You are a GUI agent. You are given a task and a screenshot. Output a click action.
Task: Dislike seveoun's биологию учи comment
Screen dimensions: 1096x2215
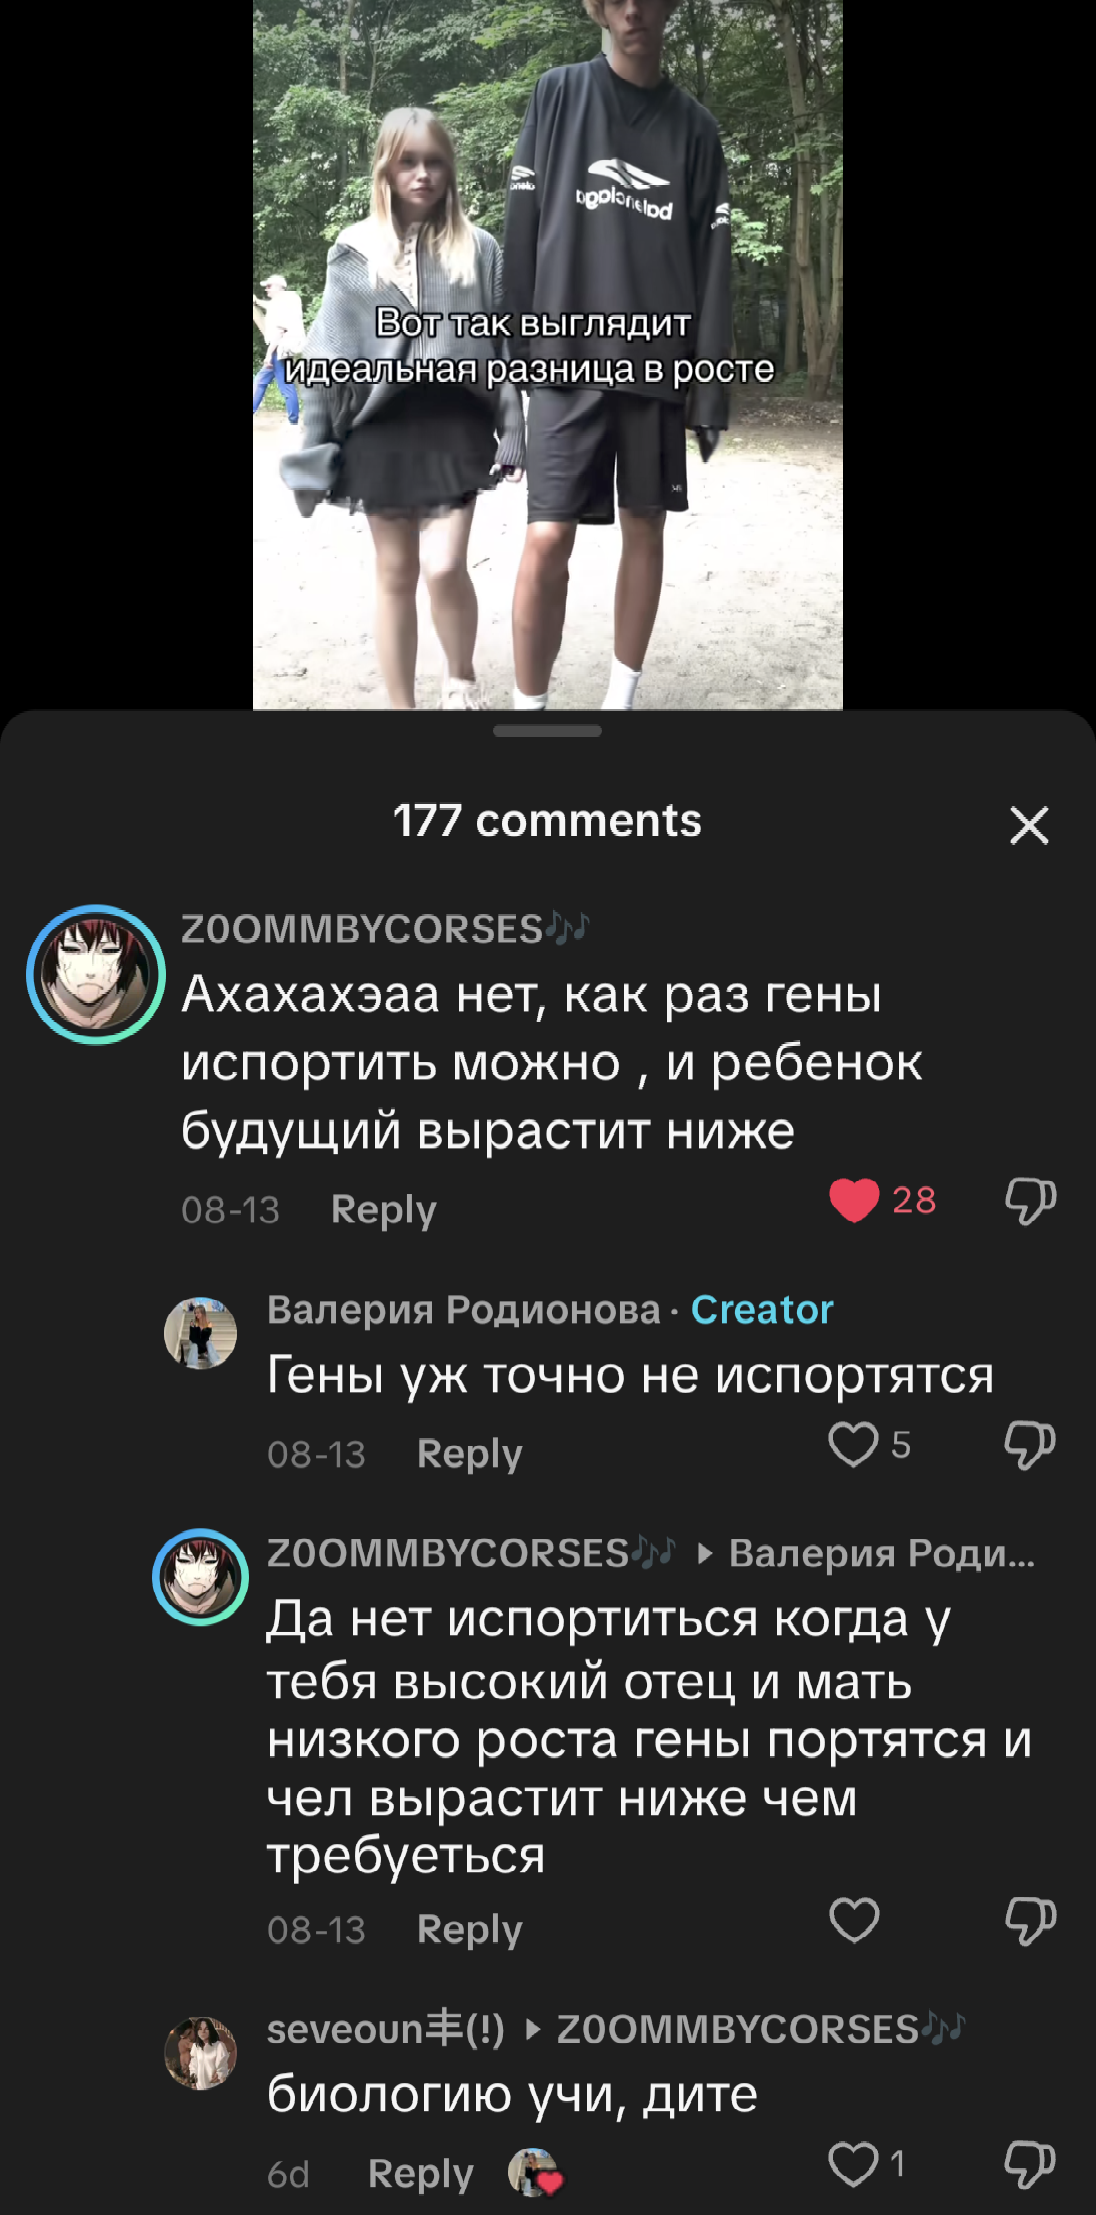[x=1030, y=2164]
